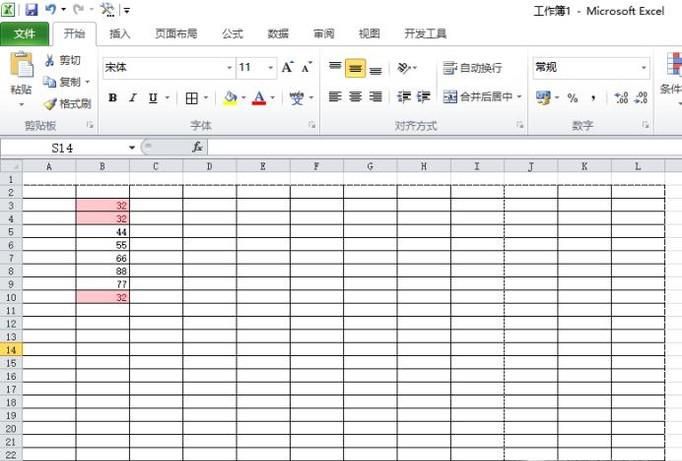Switch to the Formulas (公式) tab
Viewport: 682px width, 461px height.
[232, 33]
